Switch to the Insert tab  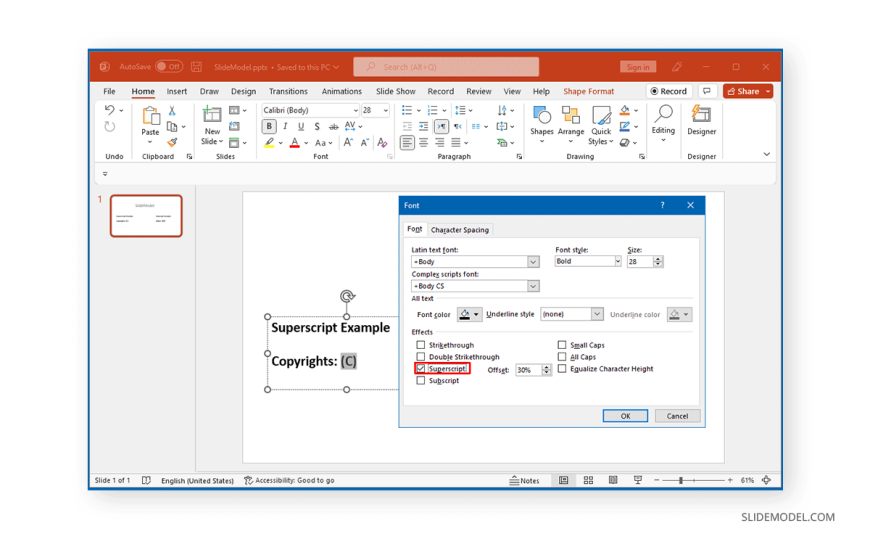(176, 91)
